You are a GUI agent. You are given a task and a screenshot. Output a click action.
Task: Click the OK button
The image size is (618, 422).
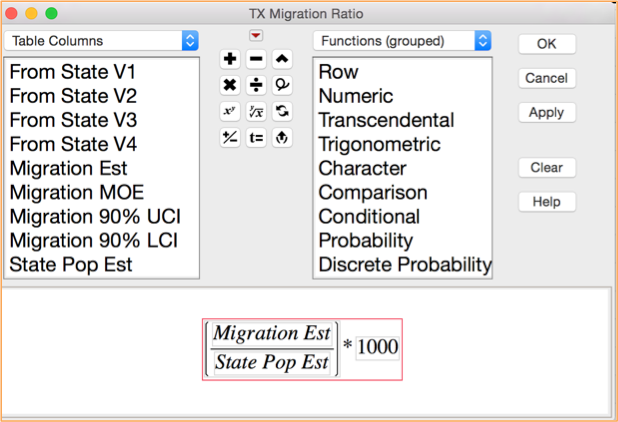click(x=547, y=44)
